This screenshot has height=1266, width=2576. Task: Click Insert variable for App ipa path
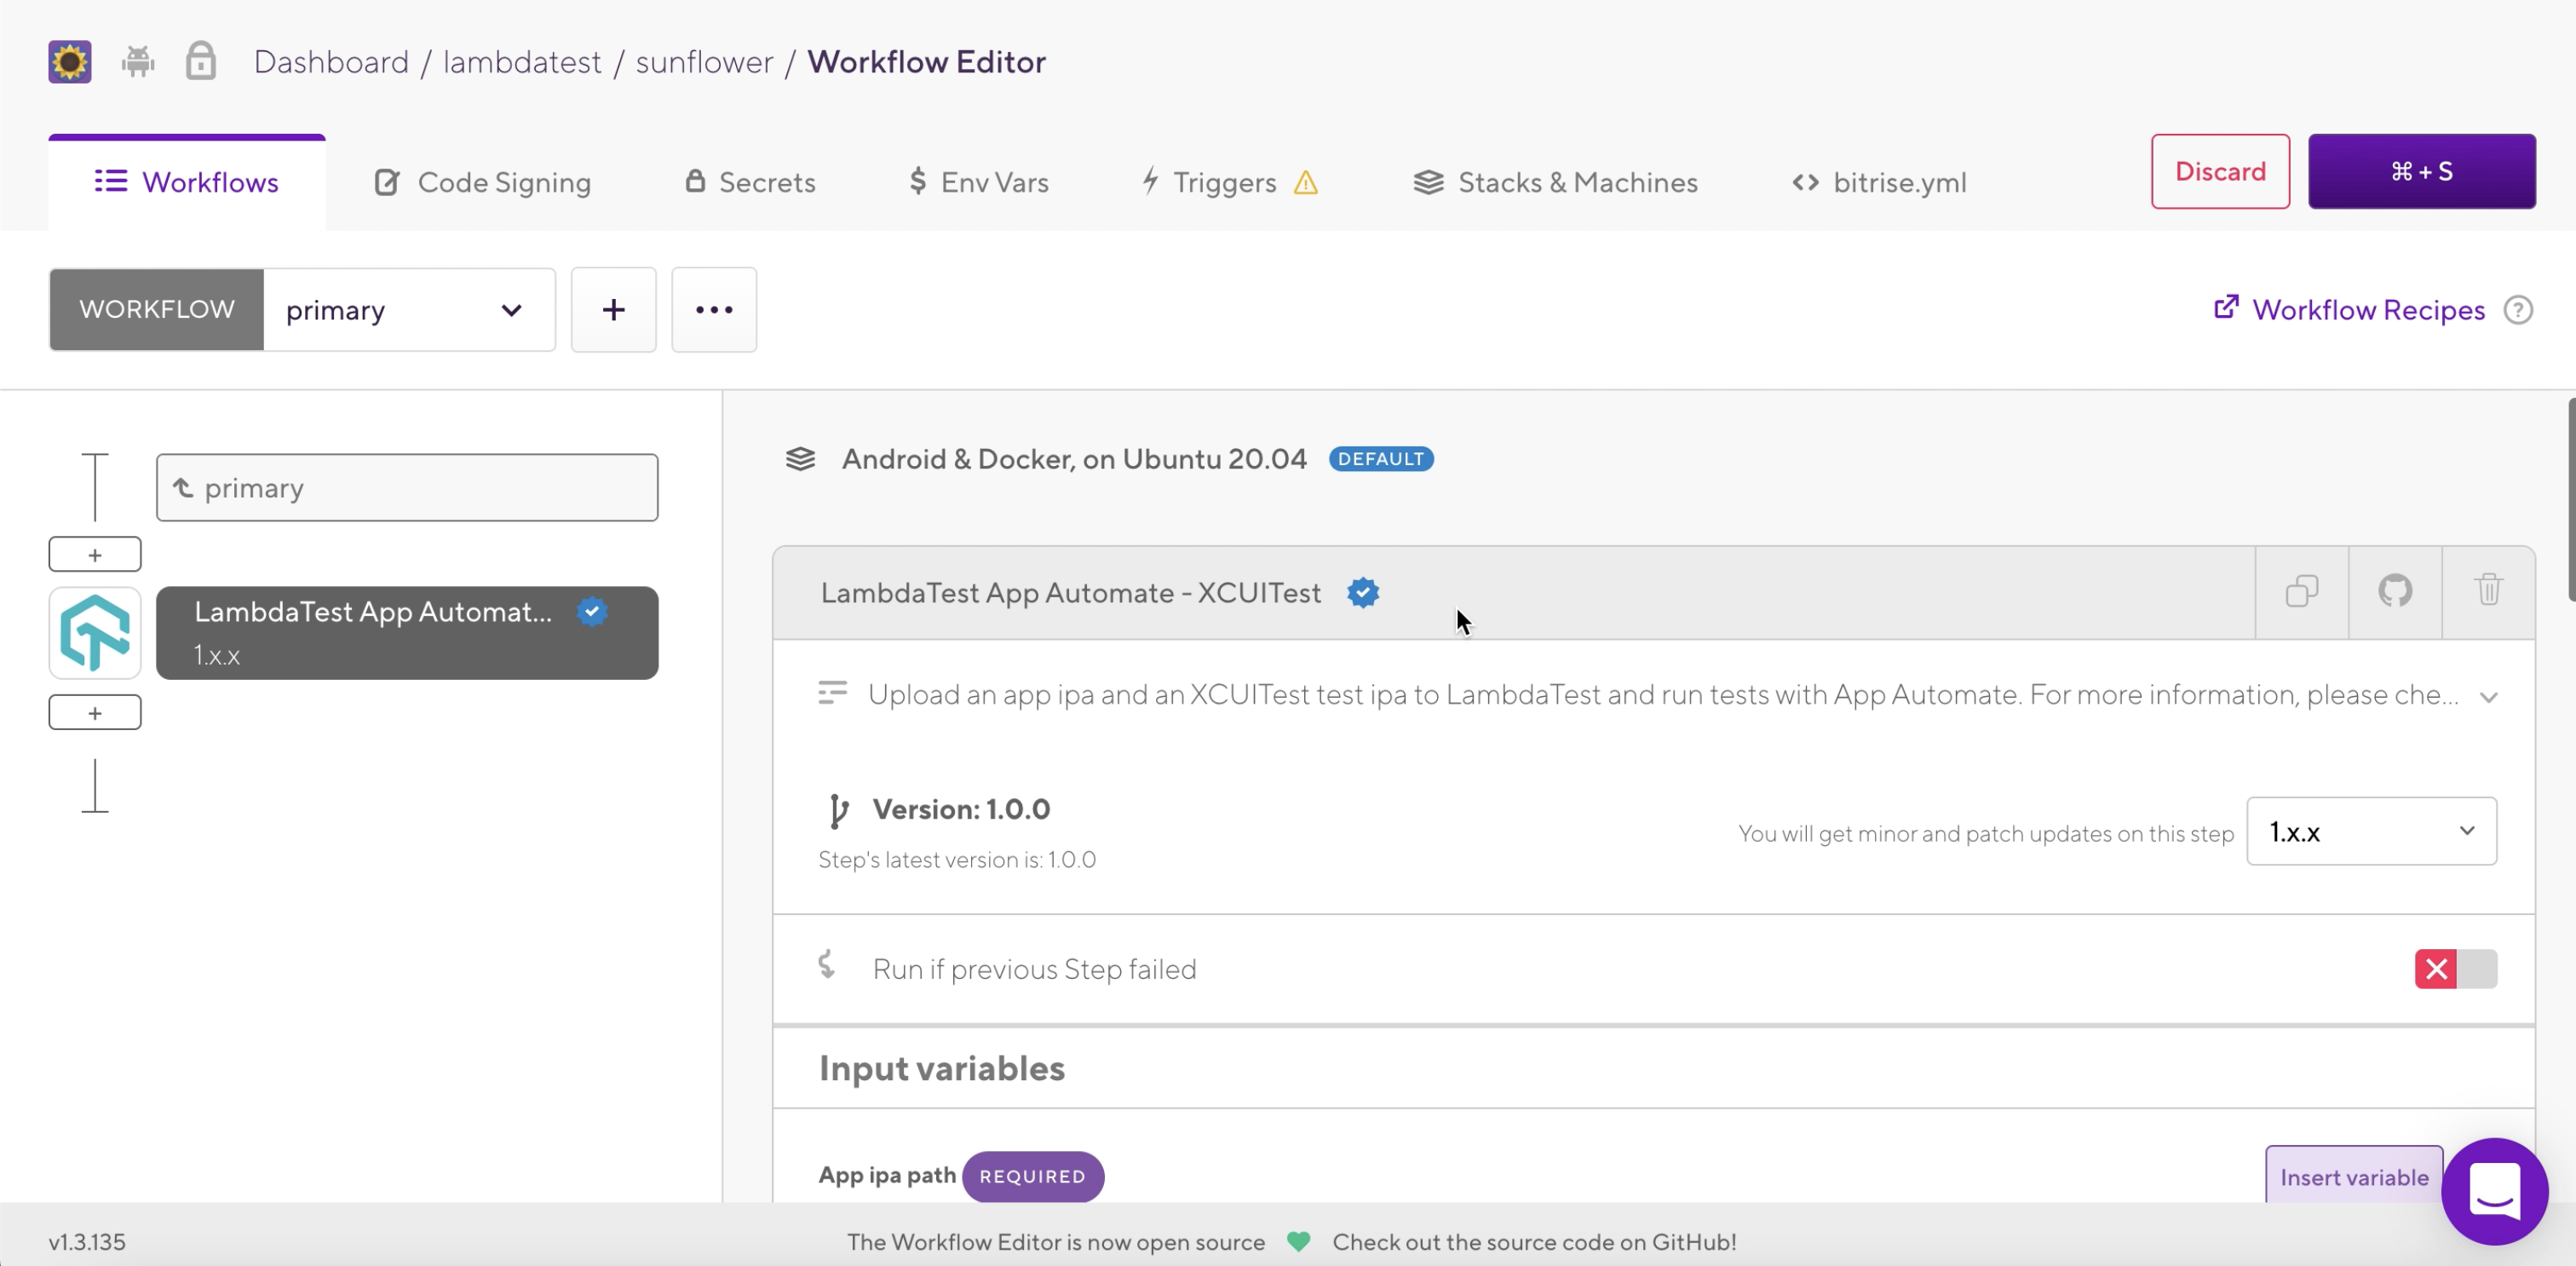pyautogui.click(x=2354, y=1177)
